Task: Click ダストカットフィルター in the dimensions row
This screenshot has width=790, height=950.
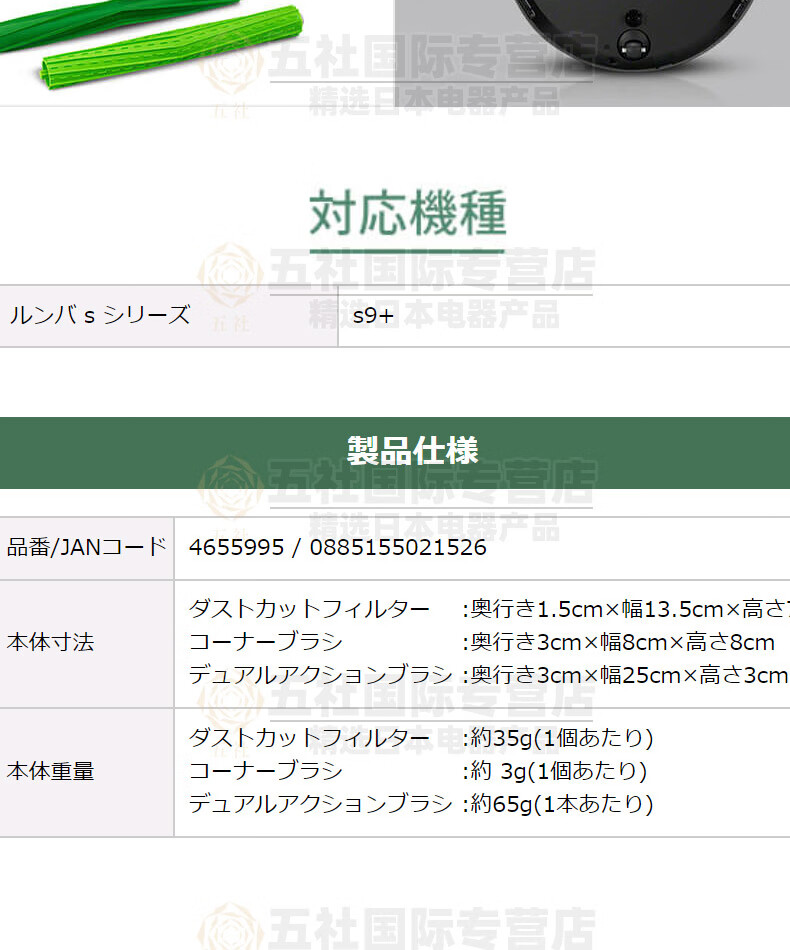Action: tap(309, 609)
